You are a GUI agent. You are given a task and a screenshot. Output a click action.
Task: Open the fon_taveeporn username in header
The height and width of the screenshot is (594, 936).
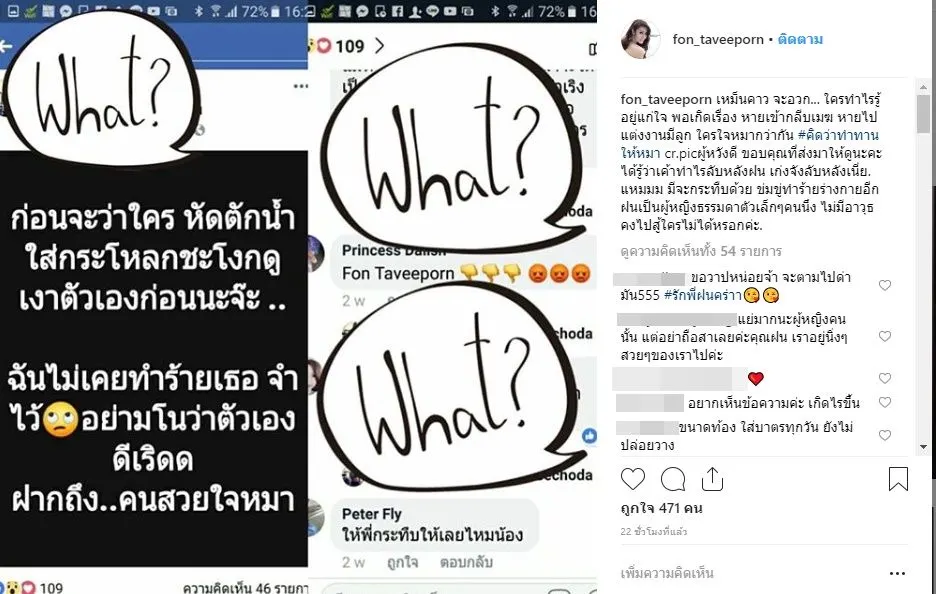click(718, 39)
